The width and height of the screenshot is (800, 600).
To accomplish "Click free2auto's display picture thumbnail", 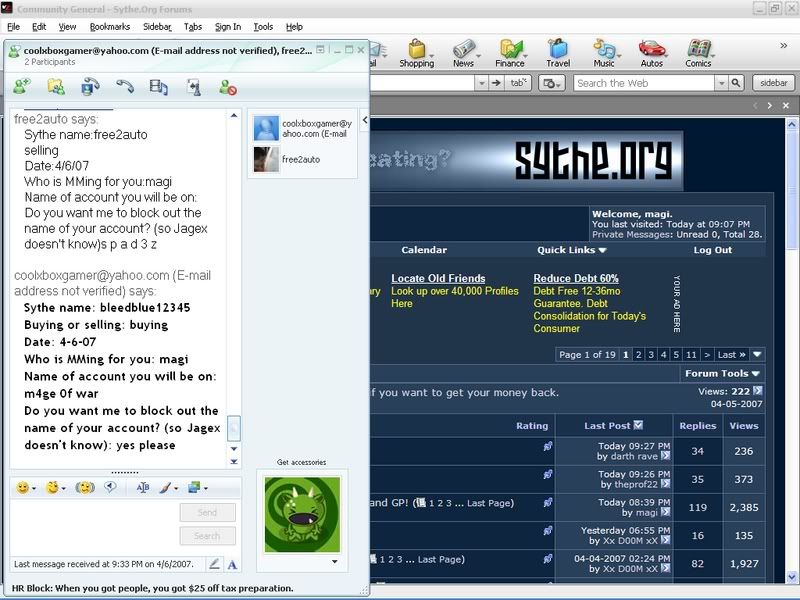I will [x=266, y=159].
